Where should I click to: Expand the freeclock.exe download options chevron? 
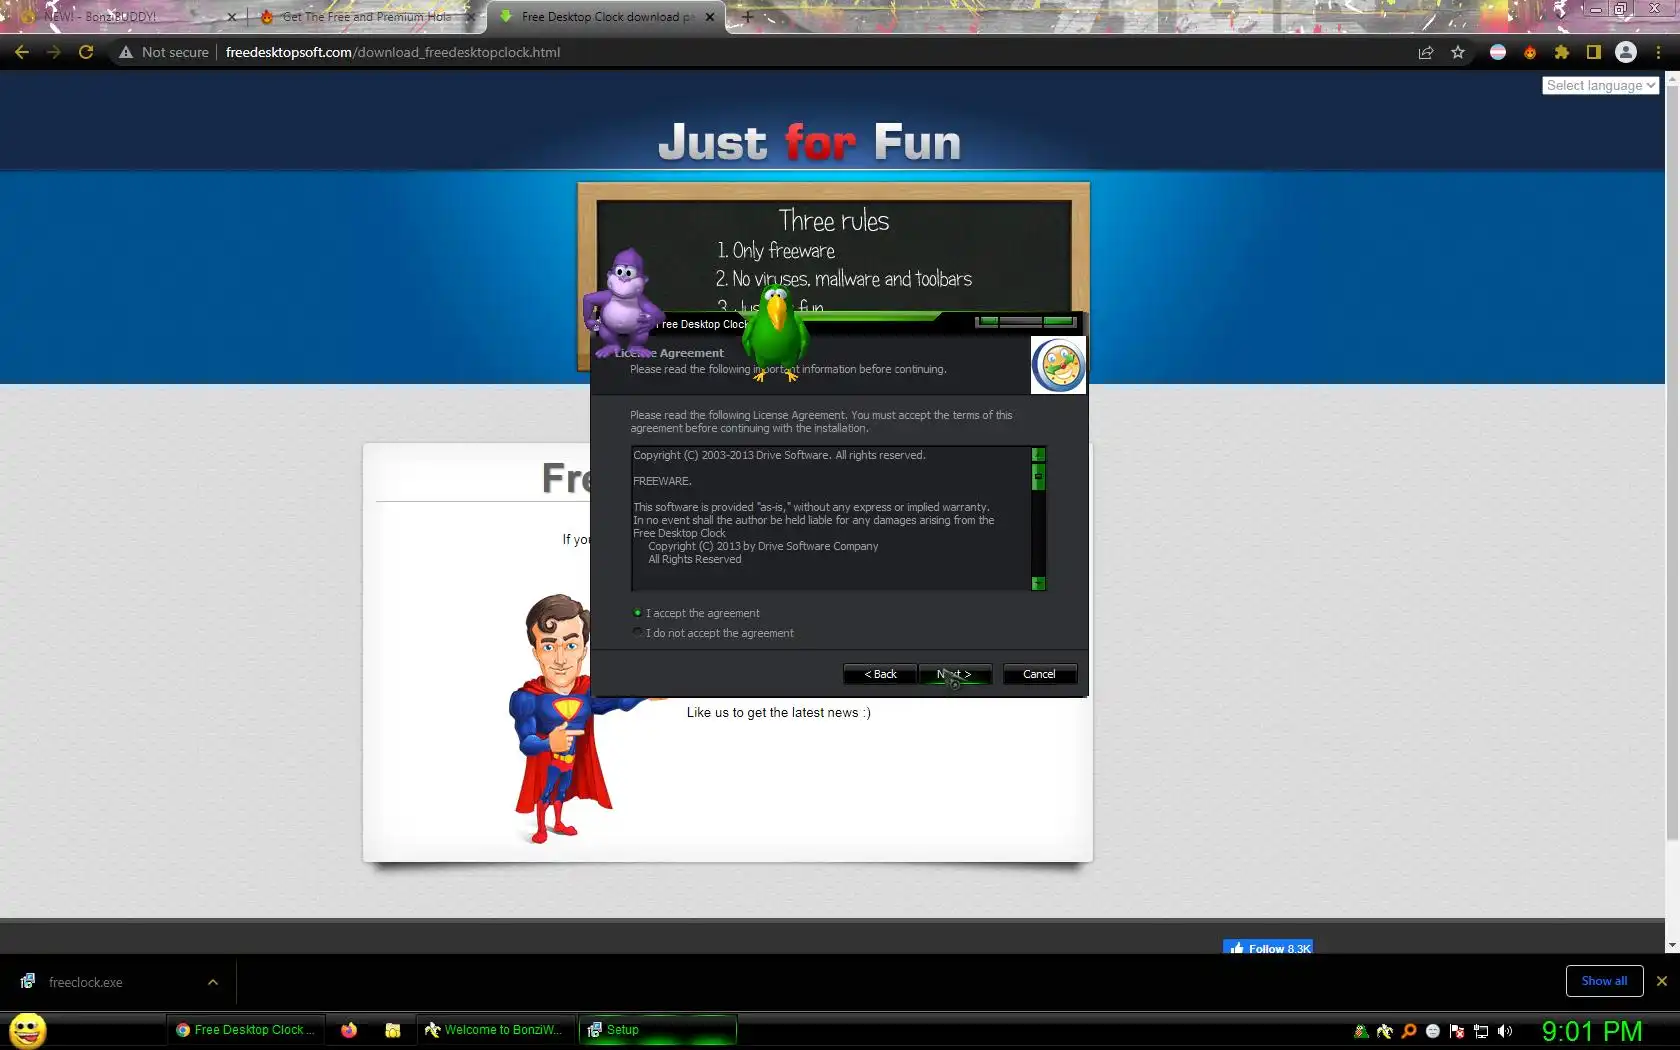pyautogui.click(x=213, y=982)
